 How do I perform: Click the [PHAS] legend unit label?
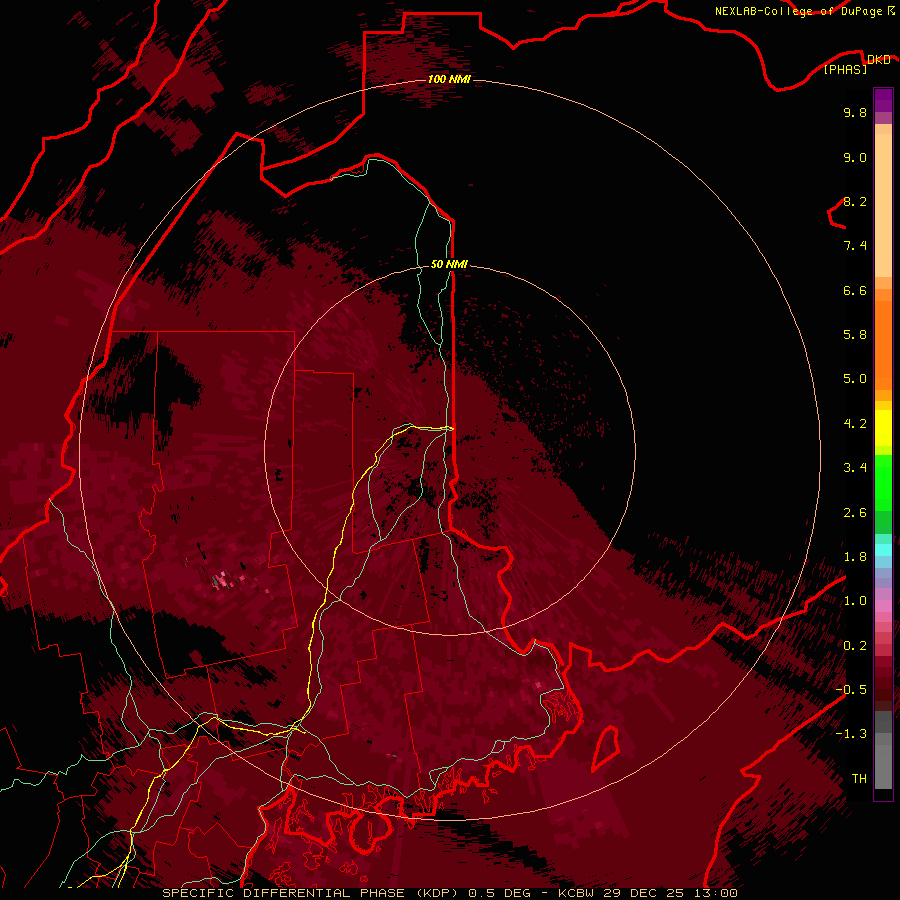point(845,69)
